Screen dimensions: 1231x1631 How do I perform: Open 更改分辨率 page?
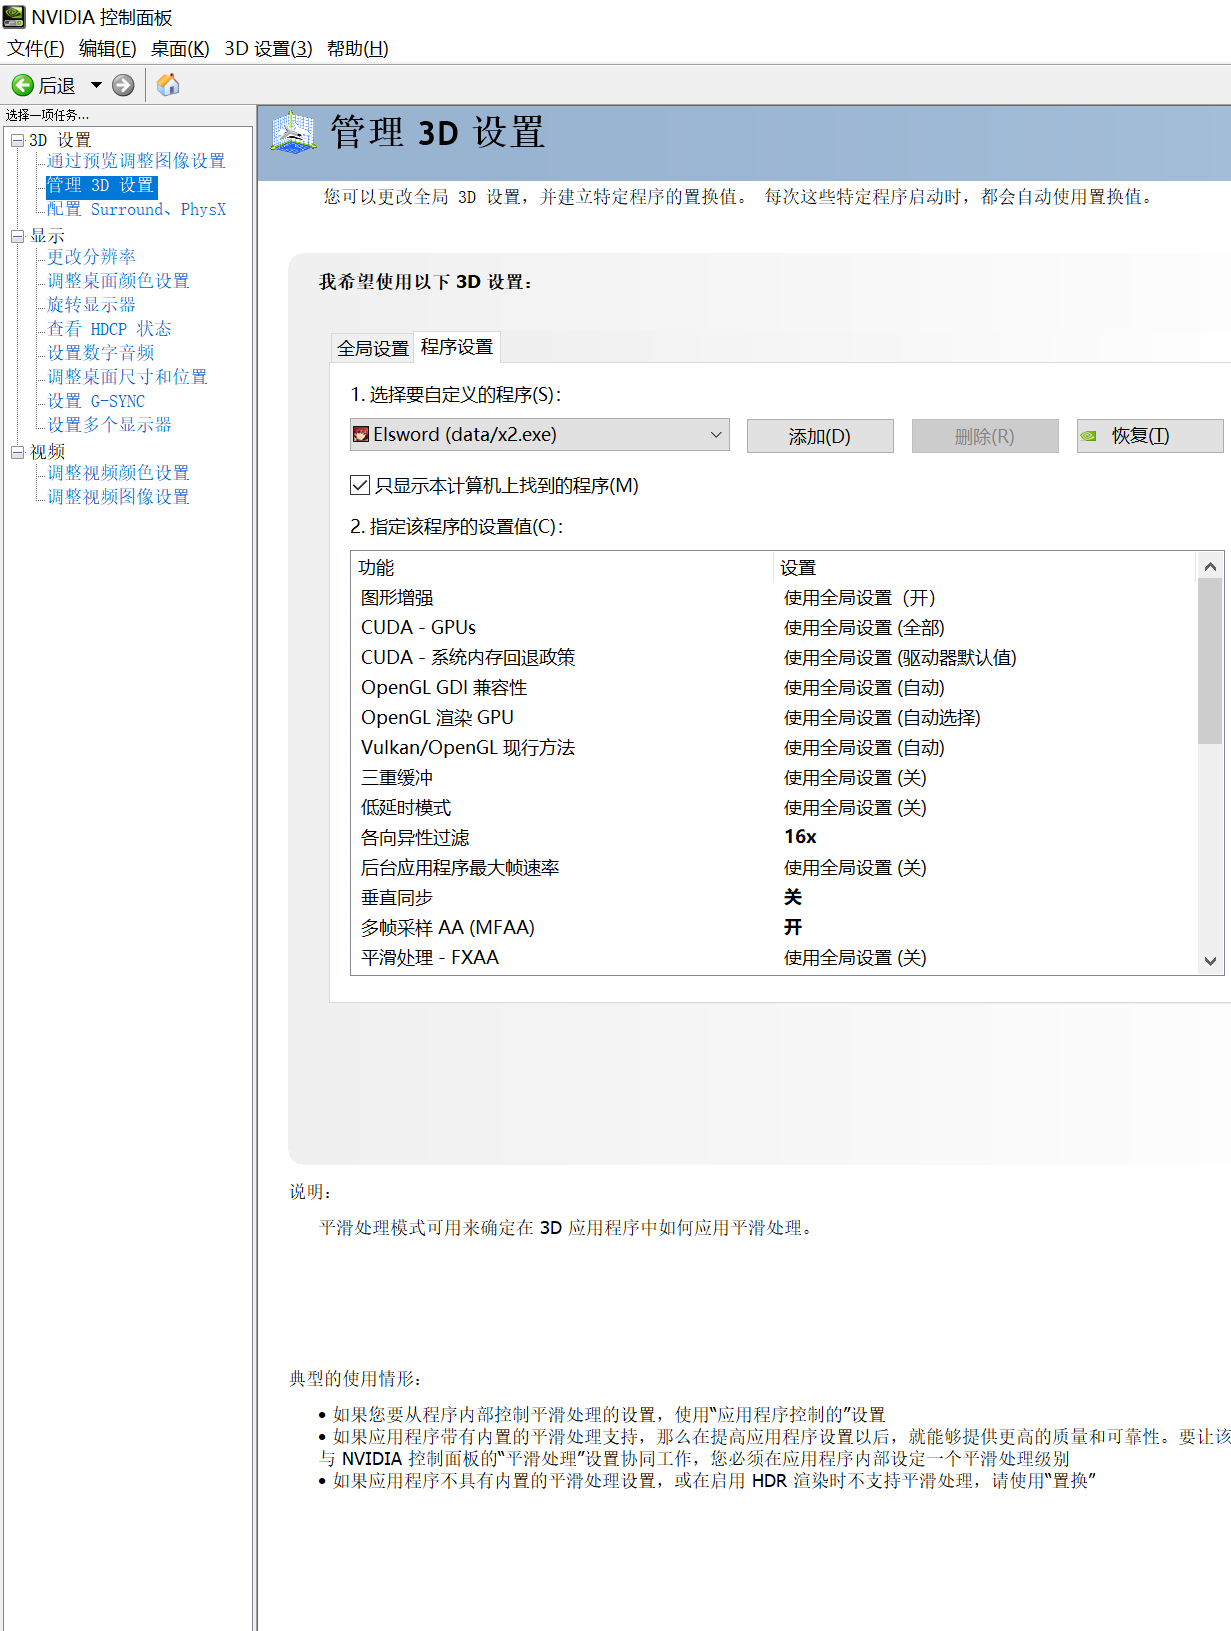(x=91, y=257)
